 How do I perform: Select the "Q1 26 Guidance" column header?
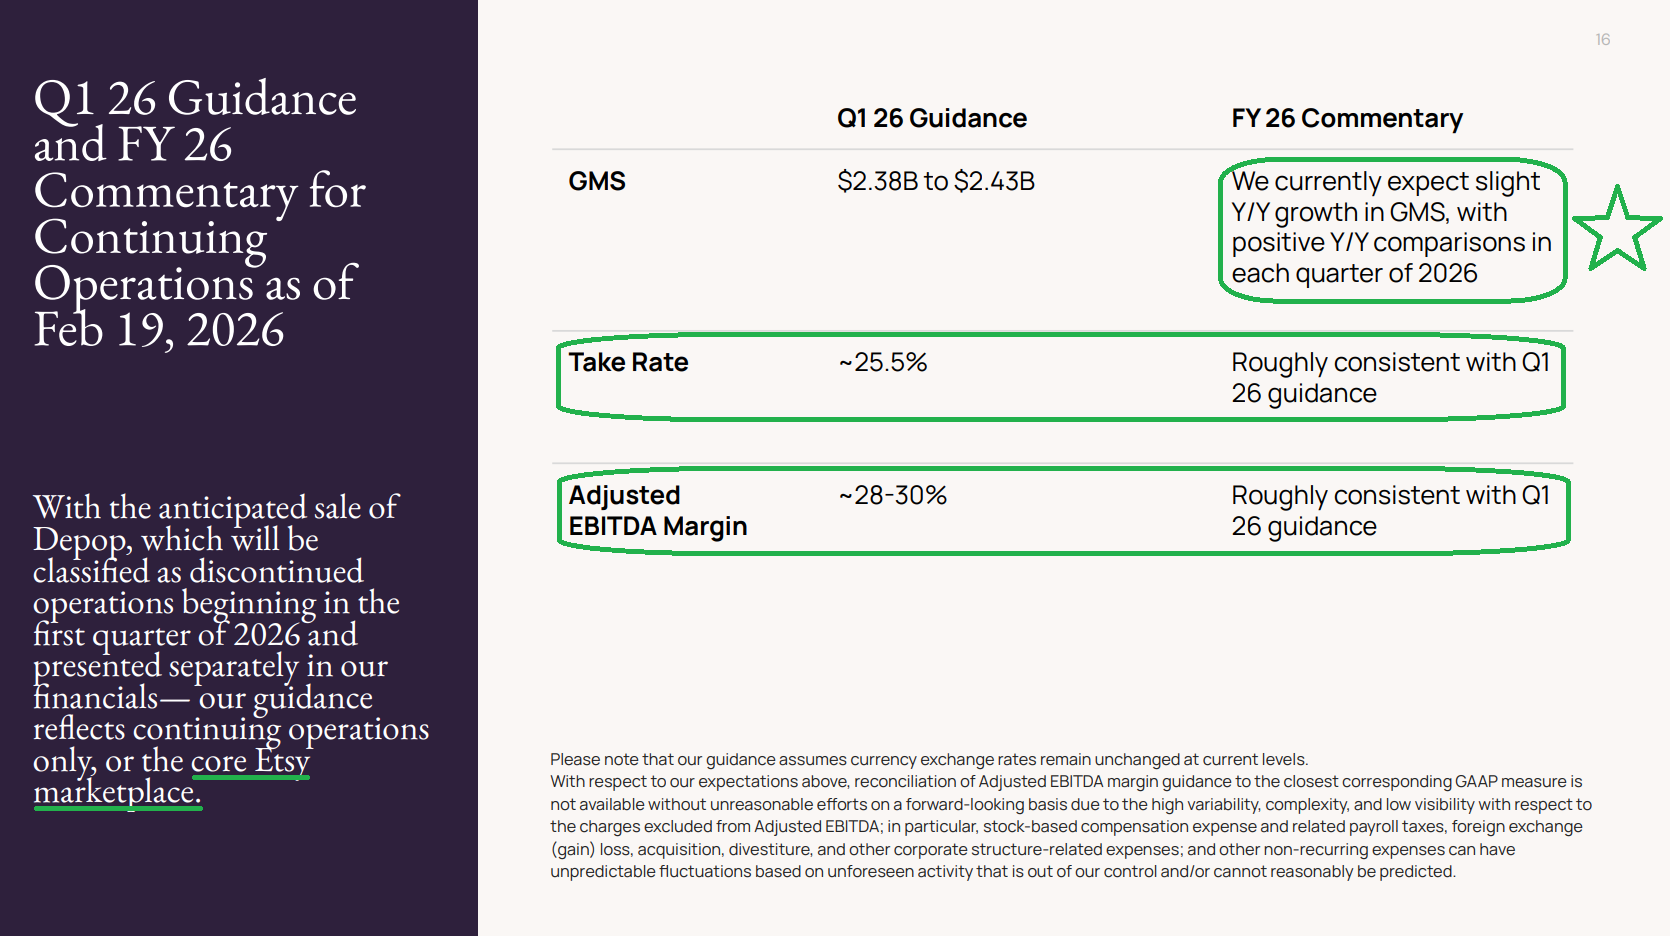[x=931, y=119]
